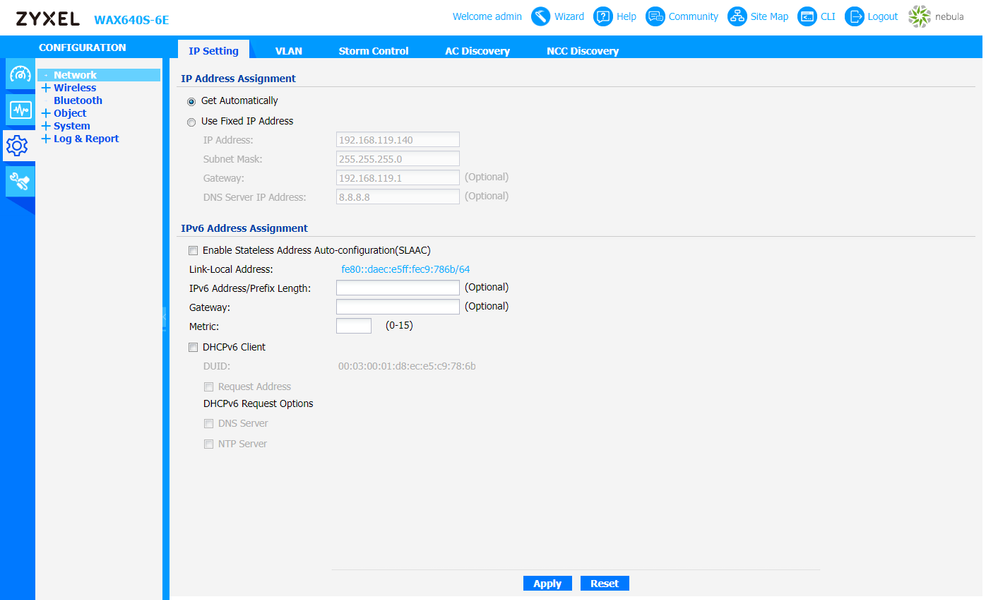Click the Logout icon
986x600 pixels.
coord(854,16)
